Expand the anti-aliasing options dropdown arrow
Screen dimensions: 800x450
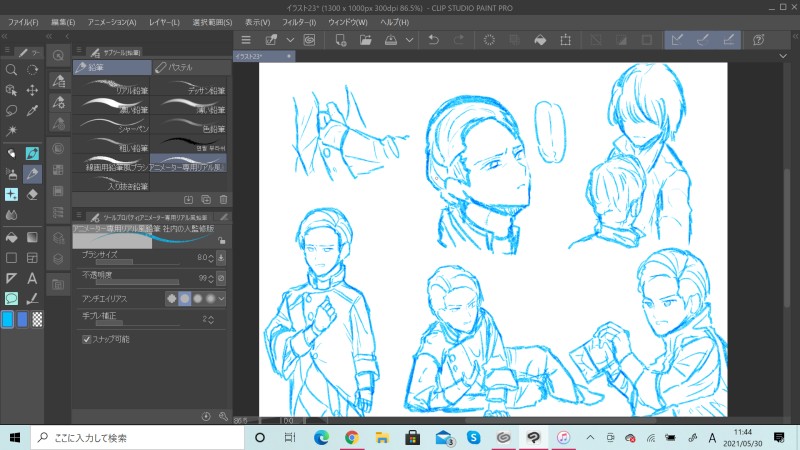point(221,298)
